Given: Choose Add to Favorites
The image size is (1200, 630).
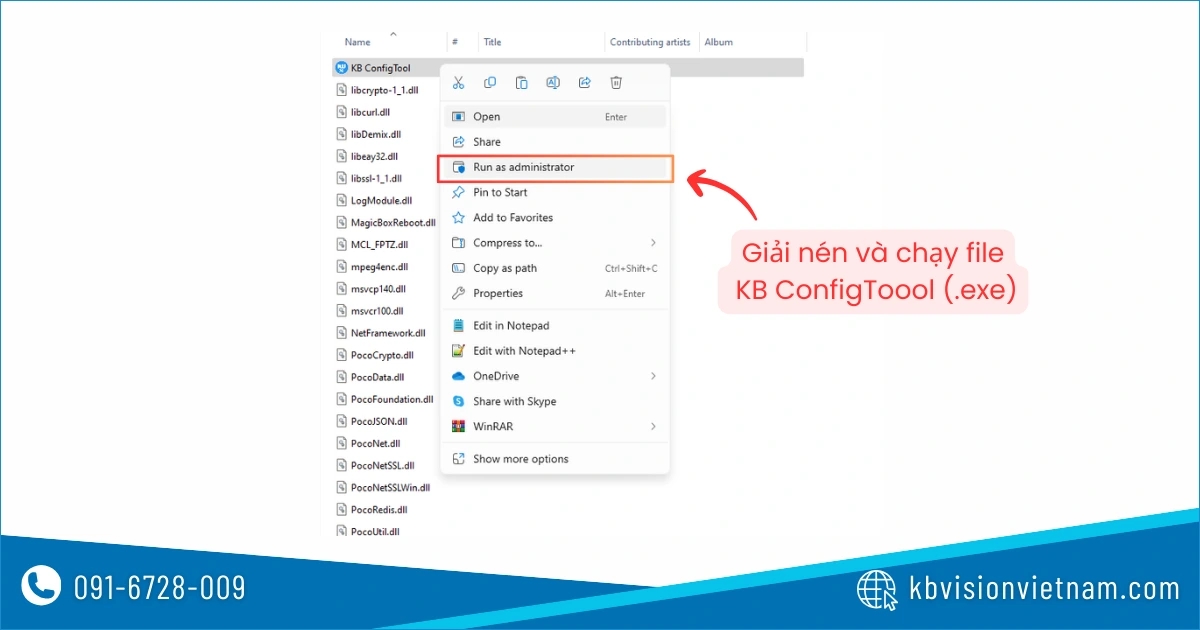Looking at the screenshot, I should click(x=512, y=218).
